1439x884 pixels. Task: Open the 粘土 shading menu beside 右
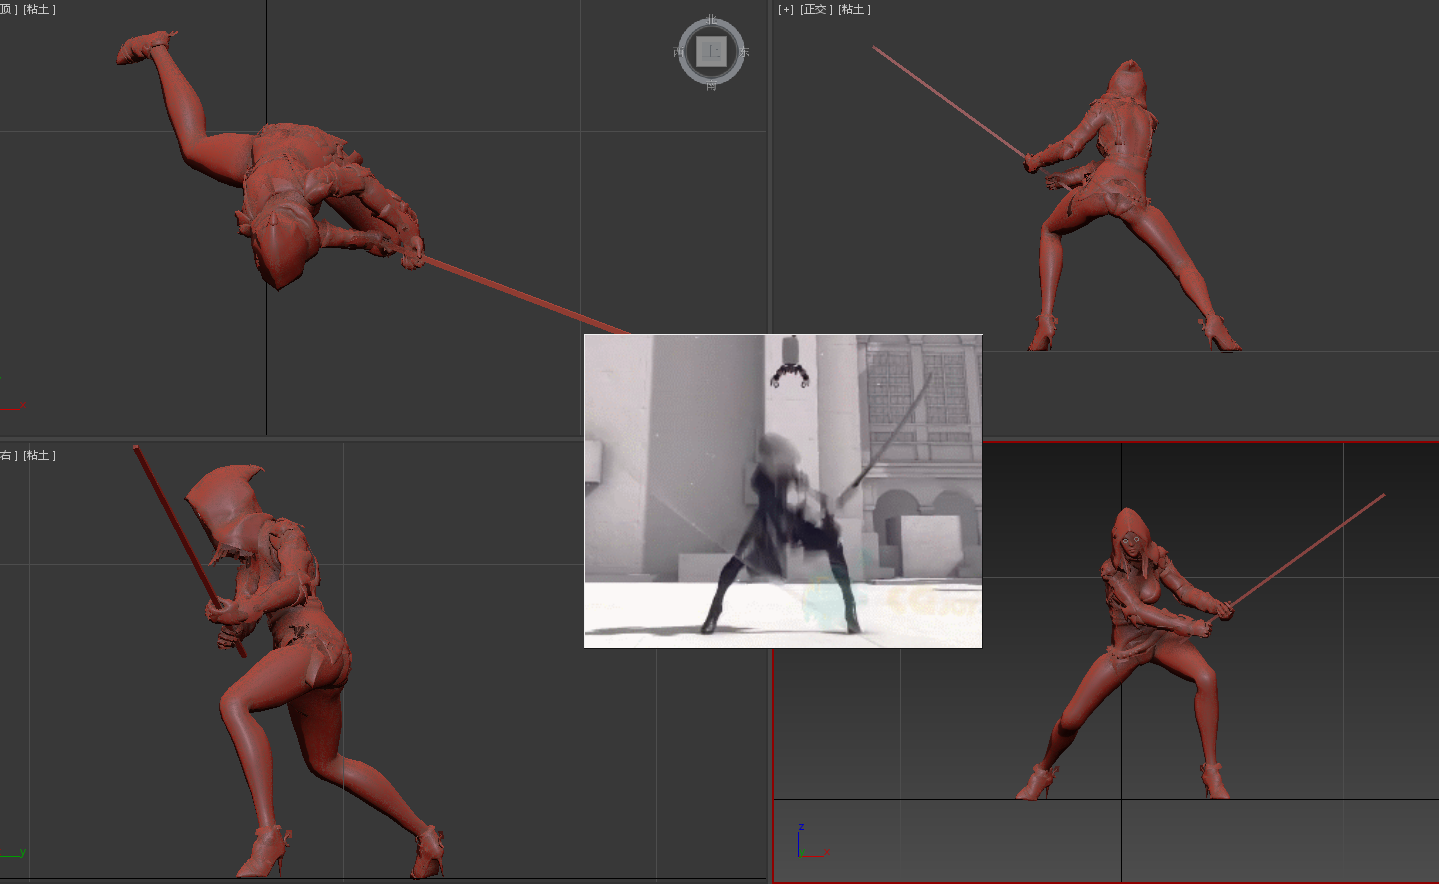pyautogui.click(x=39, y=456)
